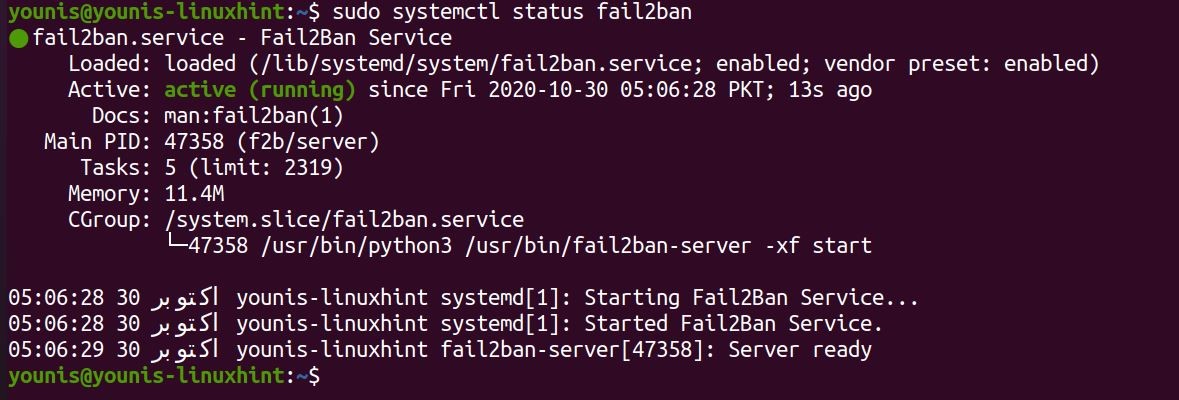Viewport: 1179px width, 400px height.
Task: Click the green service status dot
Action: (18, 39)
